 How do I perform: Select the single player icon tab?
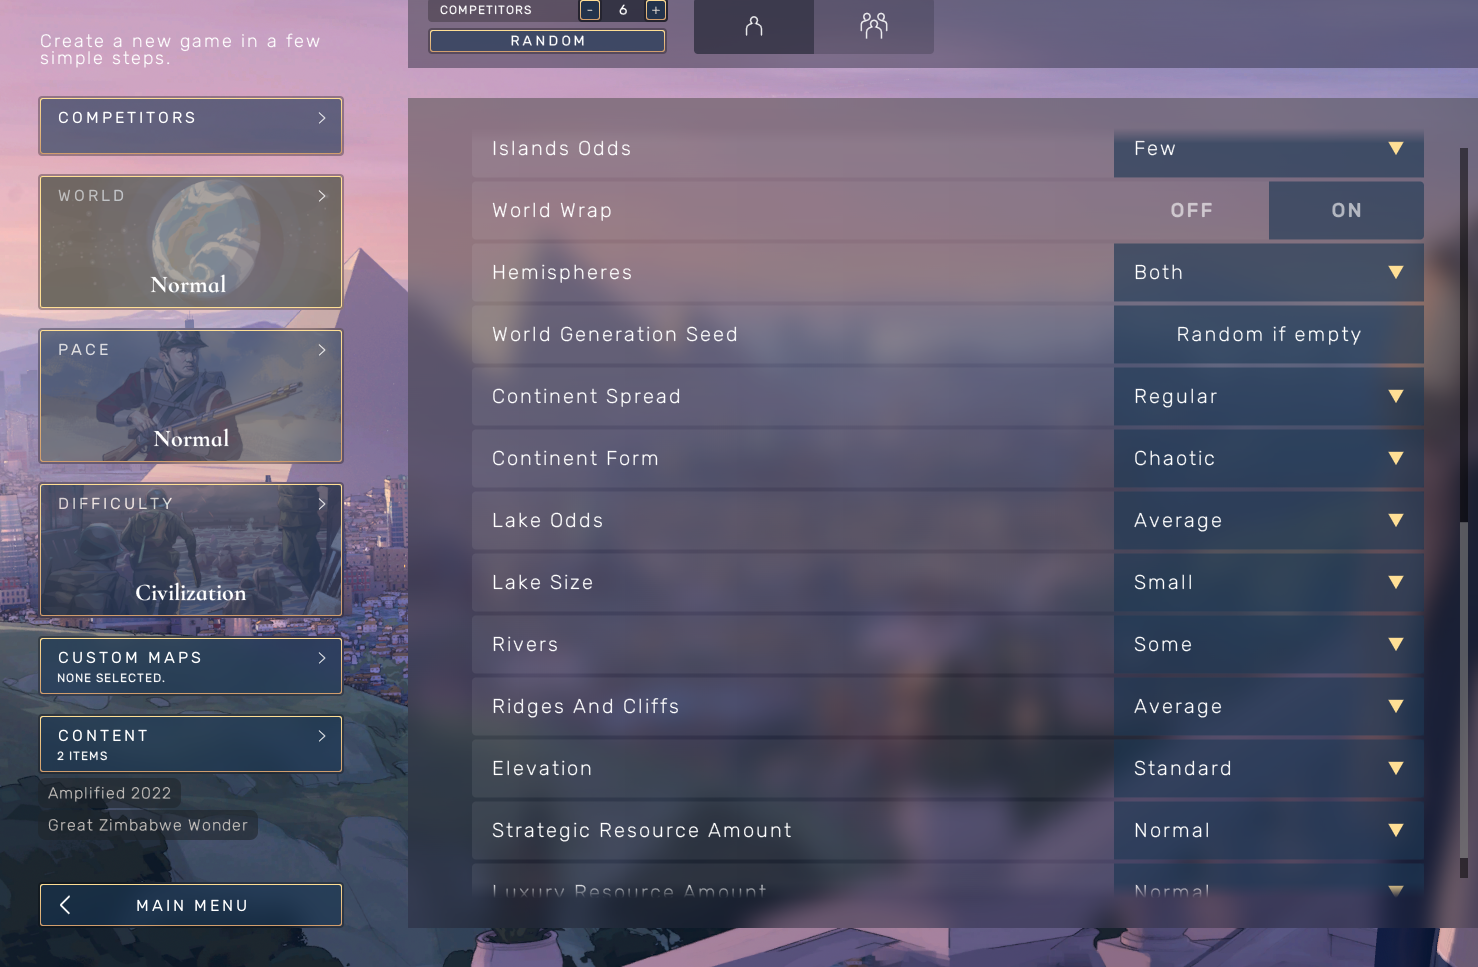point(754,26)
